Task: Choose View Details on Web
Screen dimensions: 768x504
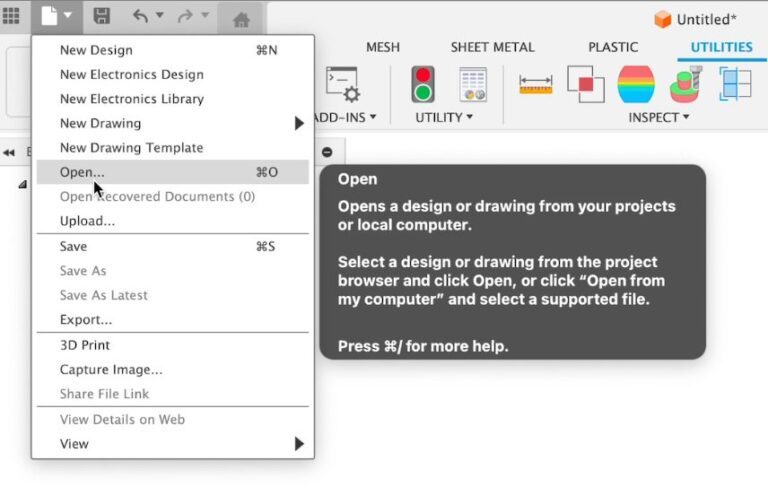Action: tap(172, 420)
